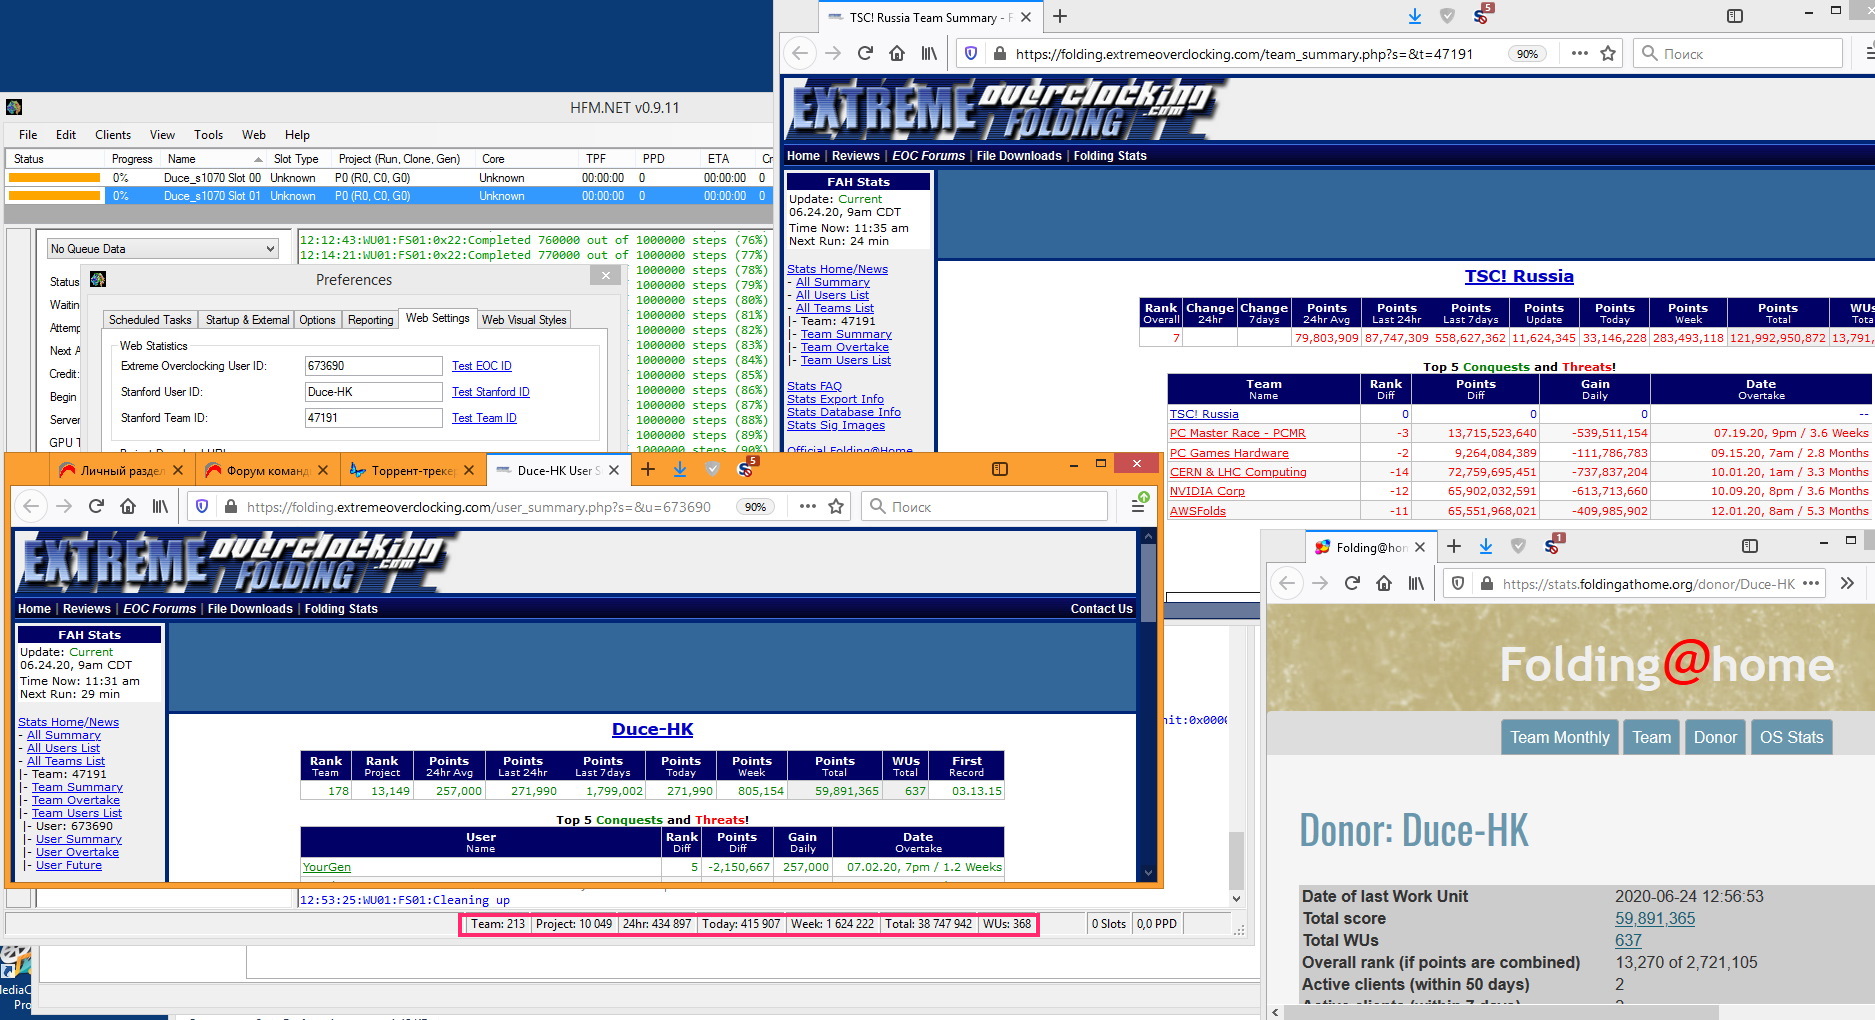Open the hamburger menu in Duce-HK browser window
This screenshot has width=1875, height=1020.
(x=1138, y=506)
